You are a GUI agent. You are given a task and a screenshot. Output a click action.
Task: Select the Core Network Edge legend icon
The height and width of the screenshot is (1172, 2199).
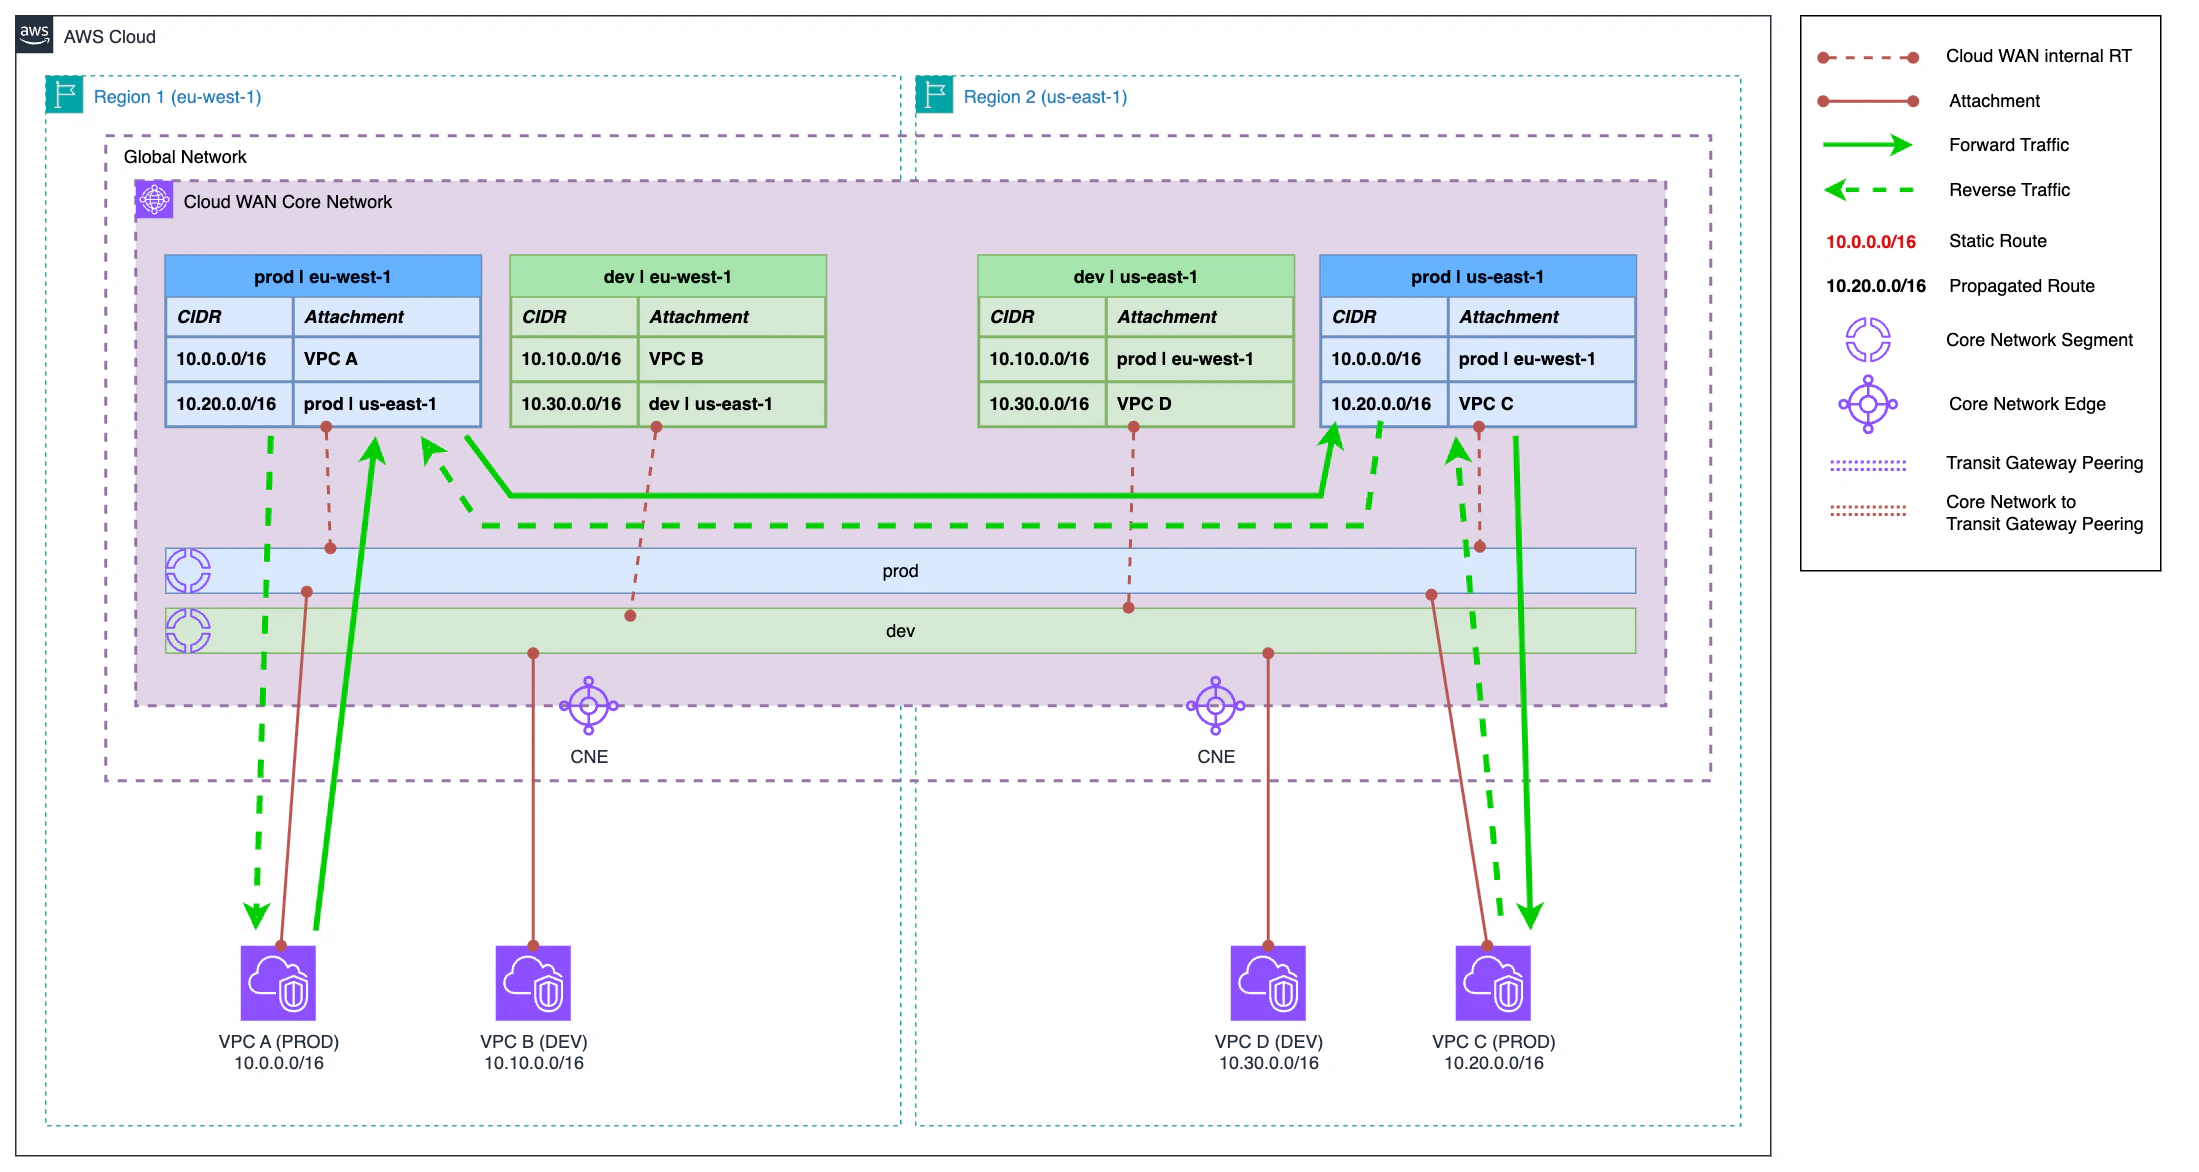[1869, 403]
